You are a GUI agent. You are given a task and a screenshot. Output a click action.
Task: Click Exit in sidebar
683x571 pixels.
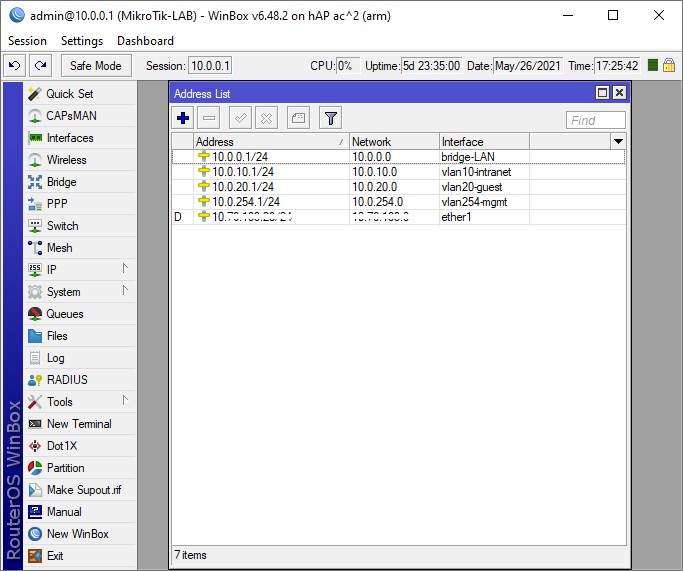click(x=80, y=556)
